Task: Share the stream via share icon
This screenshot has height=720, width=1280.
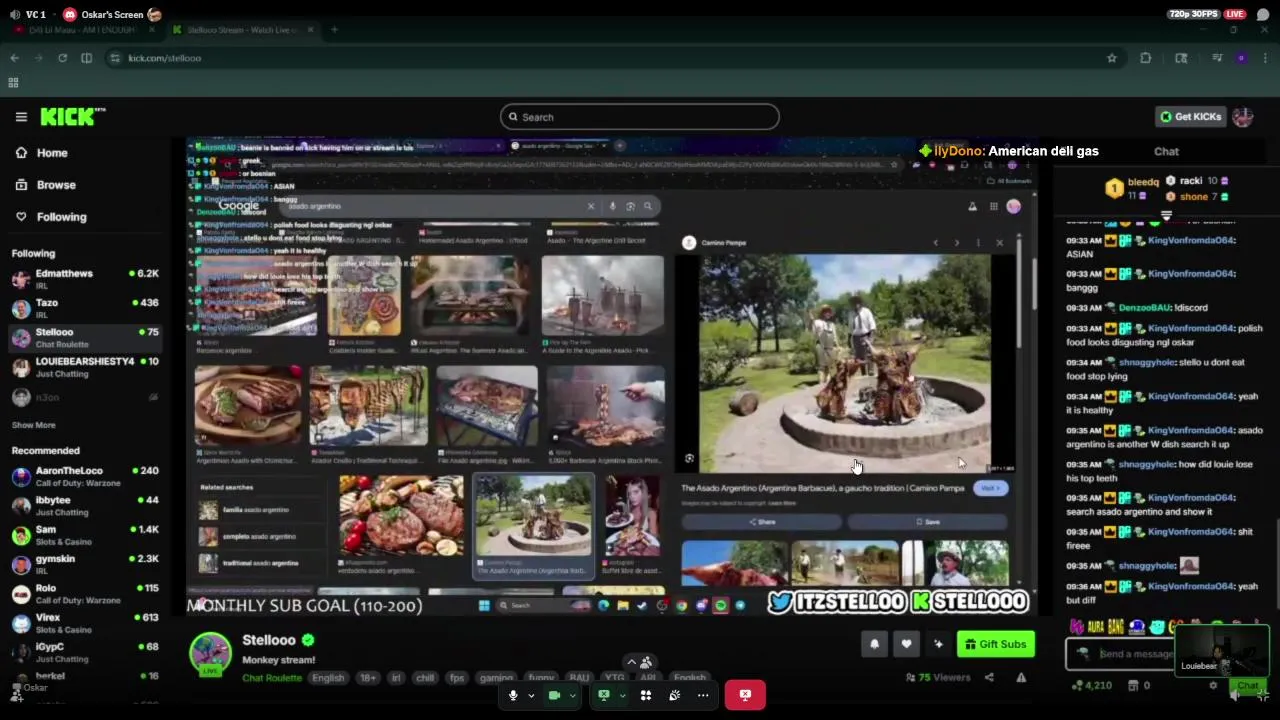Action: pos(989,678)
